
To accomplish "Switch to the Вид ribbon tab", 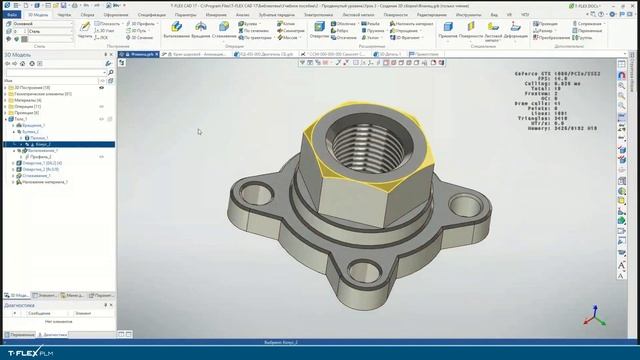I will coord(494,15).
